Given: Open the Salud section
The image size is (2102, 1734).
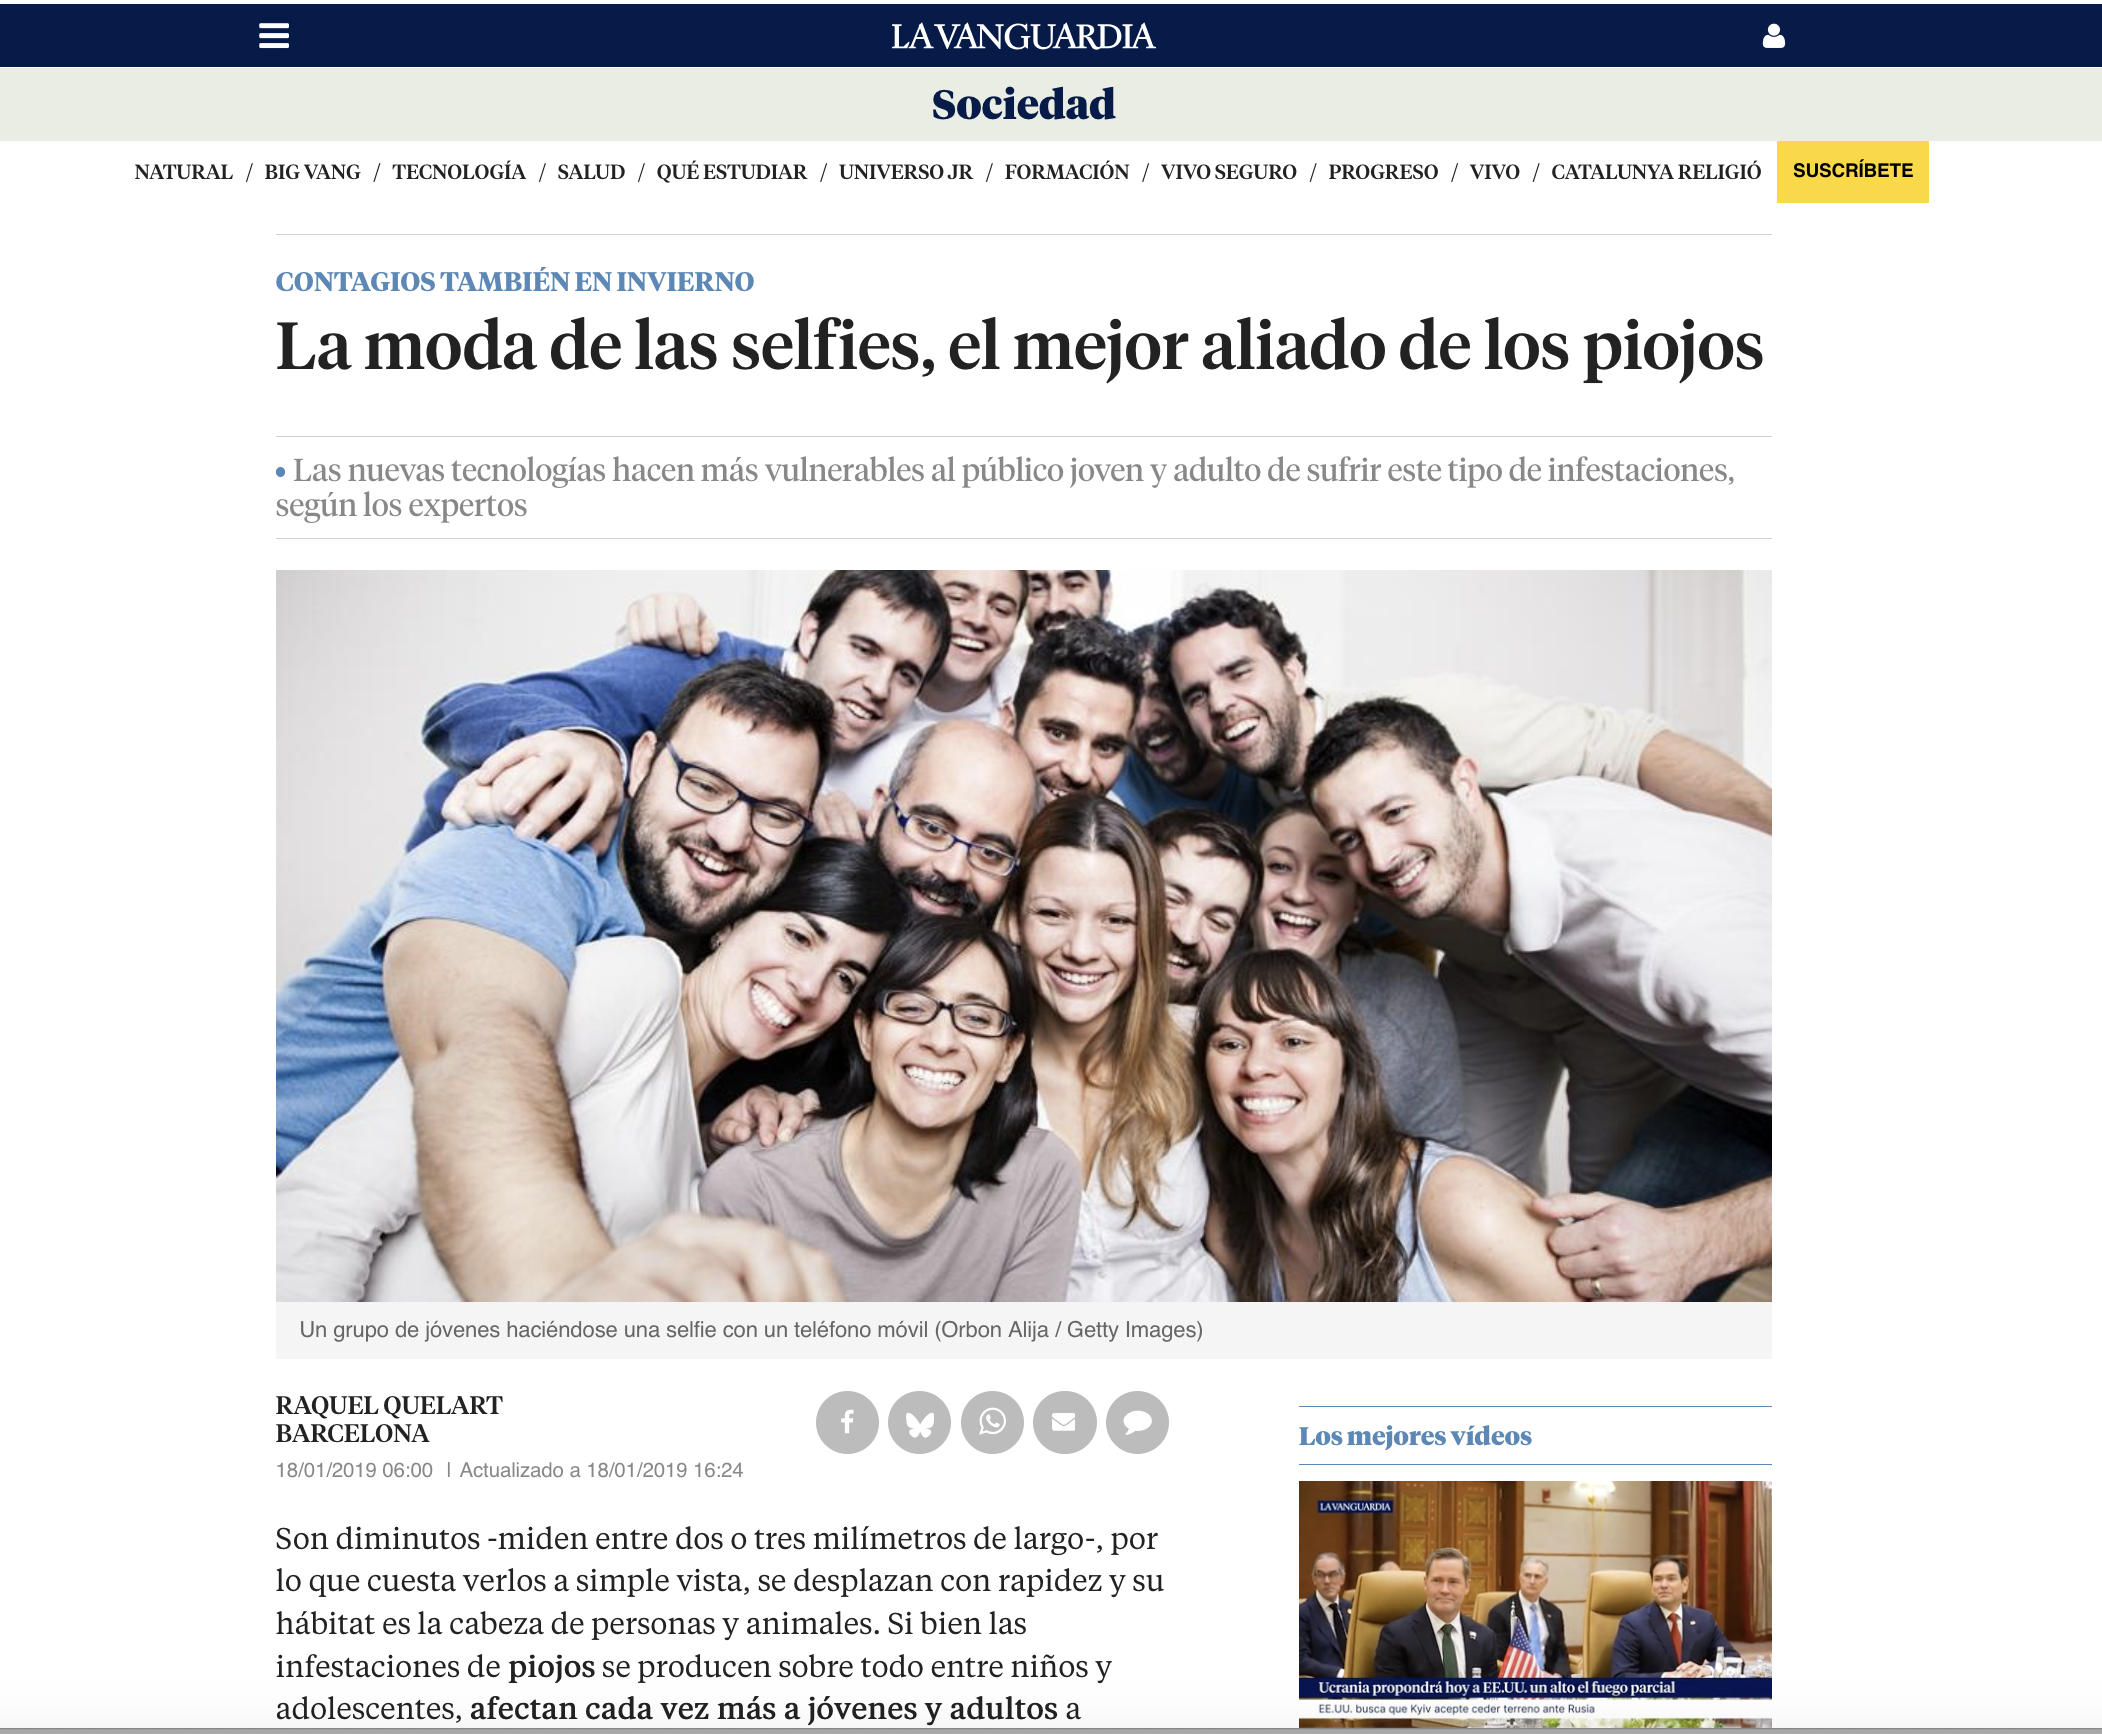Looking at the screenshot, I should click(591, 172).
